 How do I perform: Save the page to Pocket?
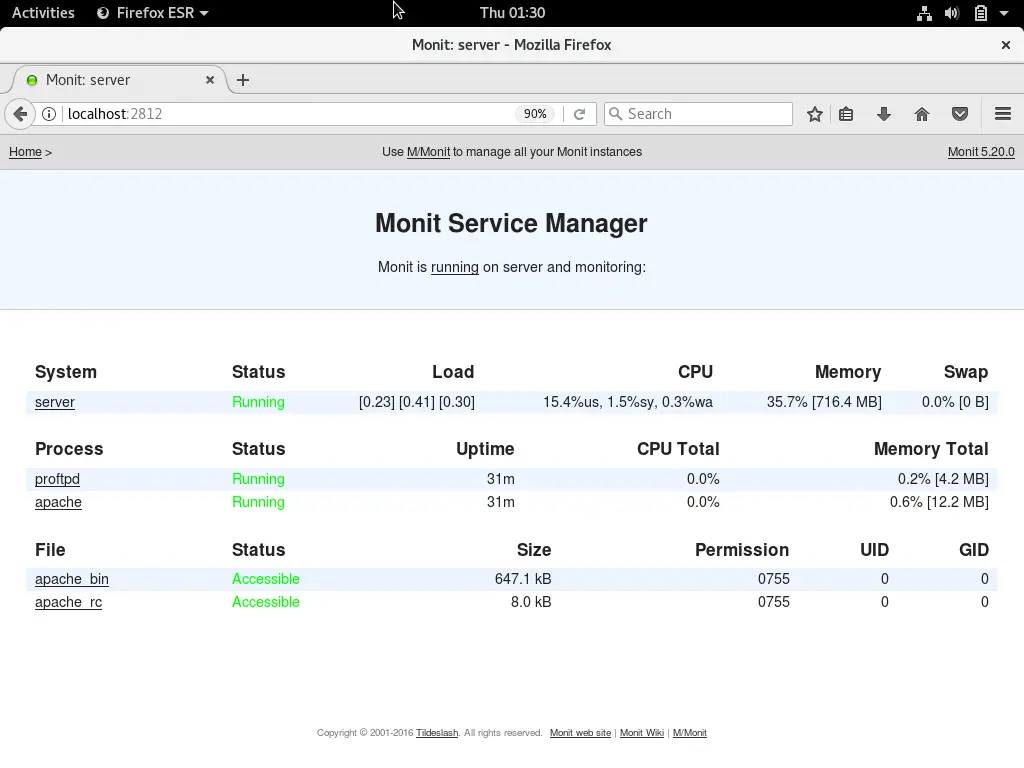(960, 113)
